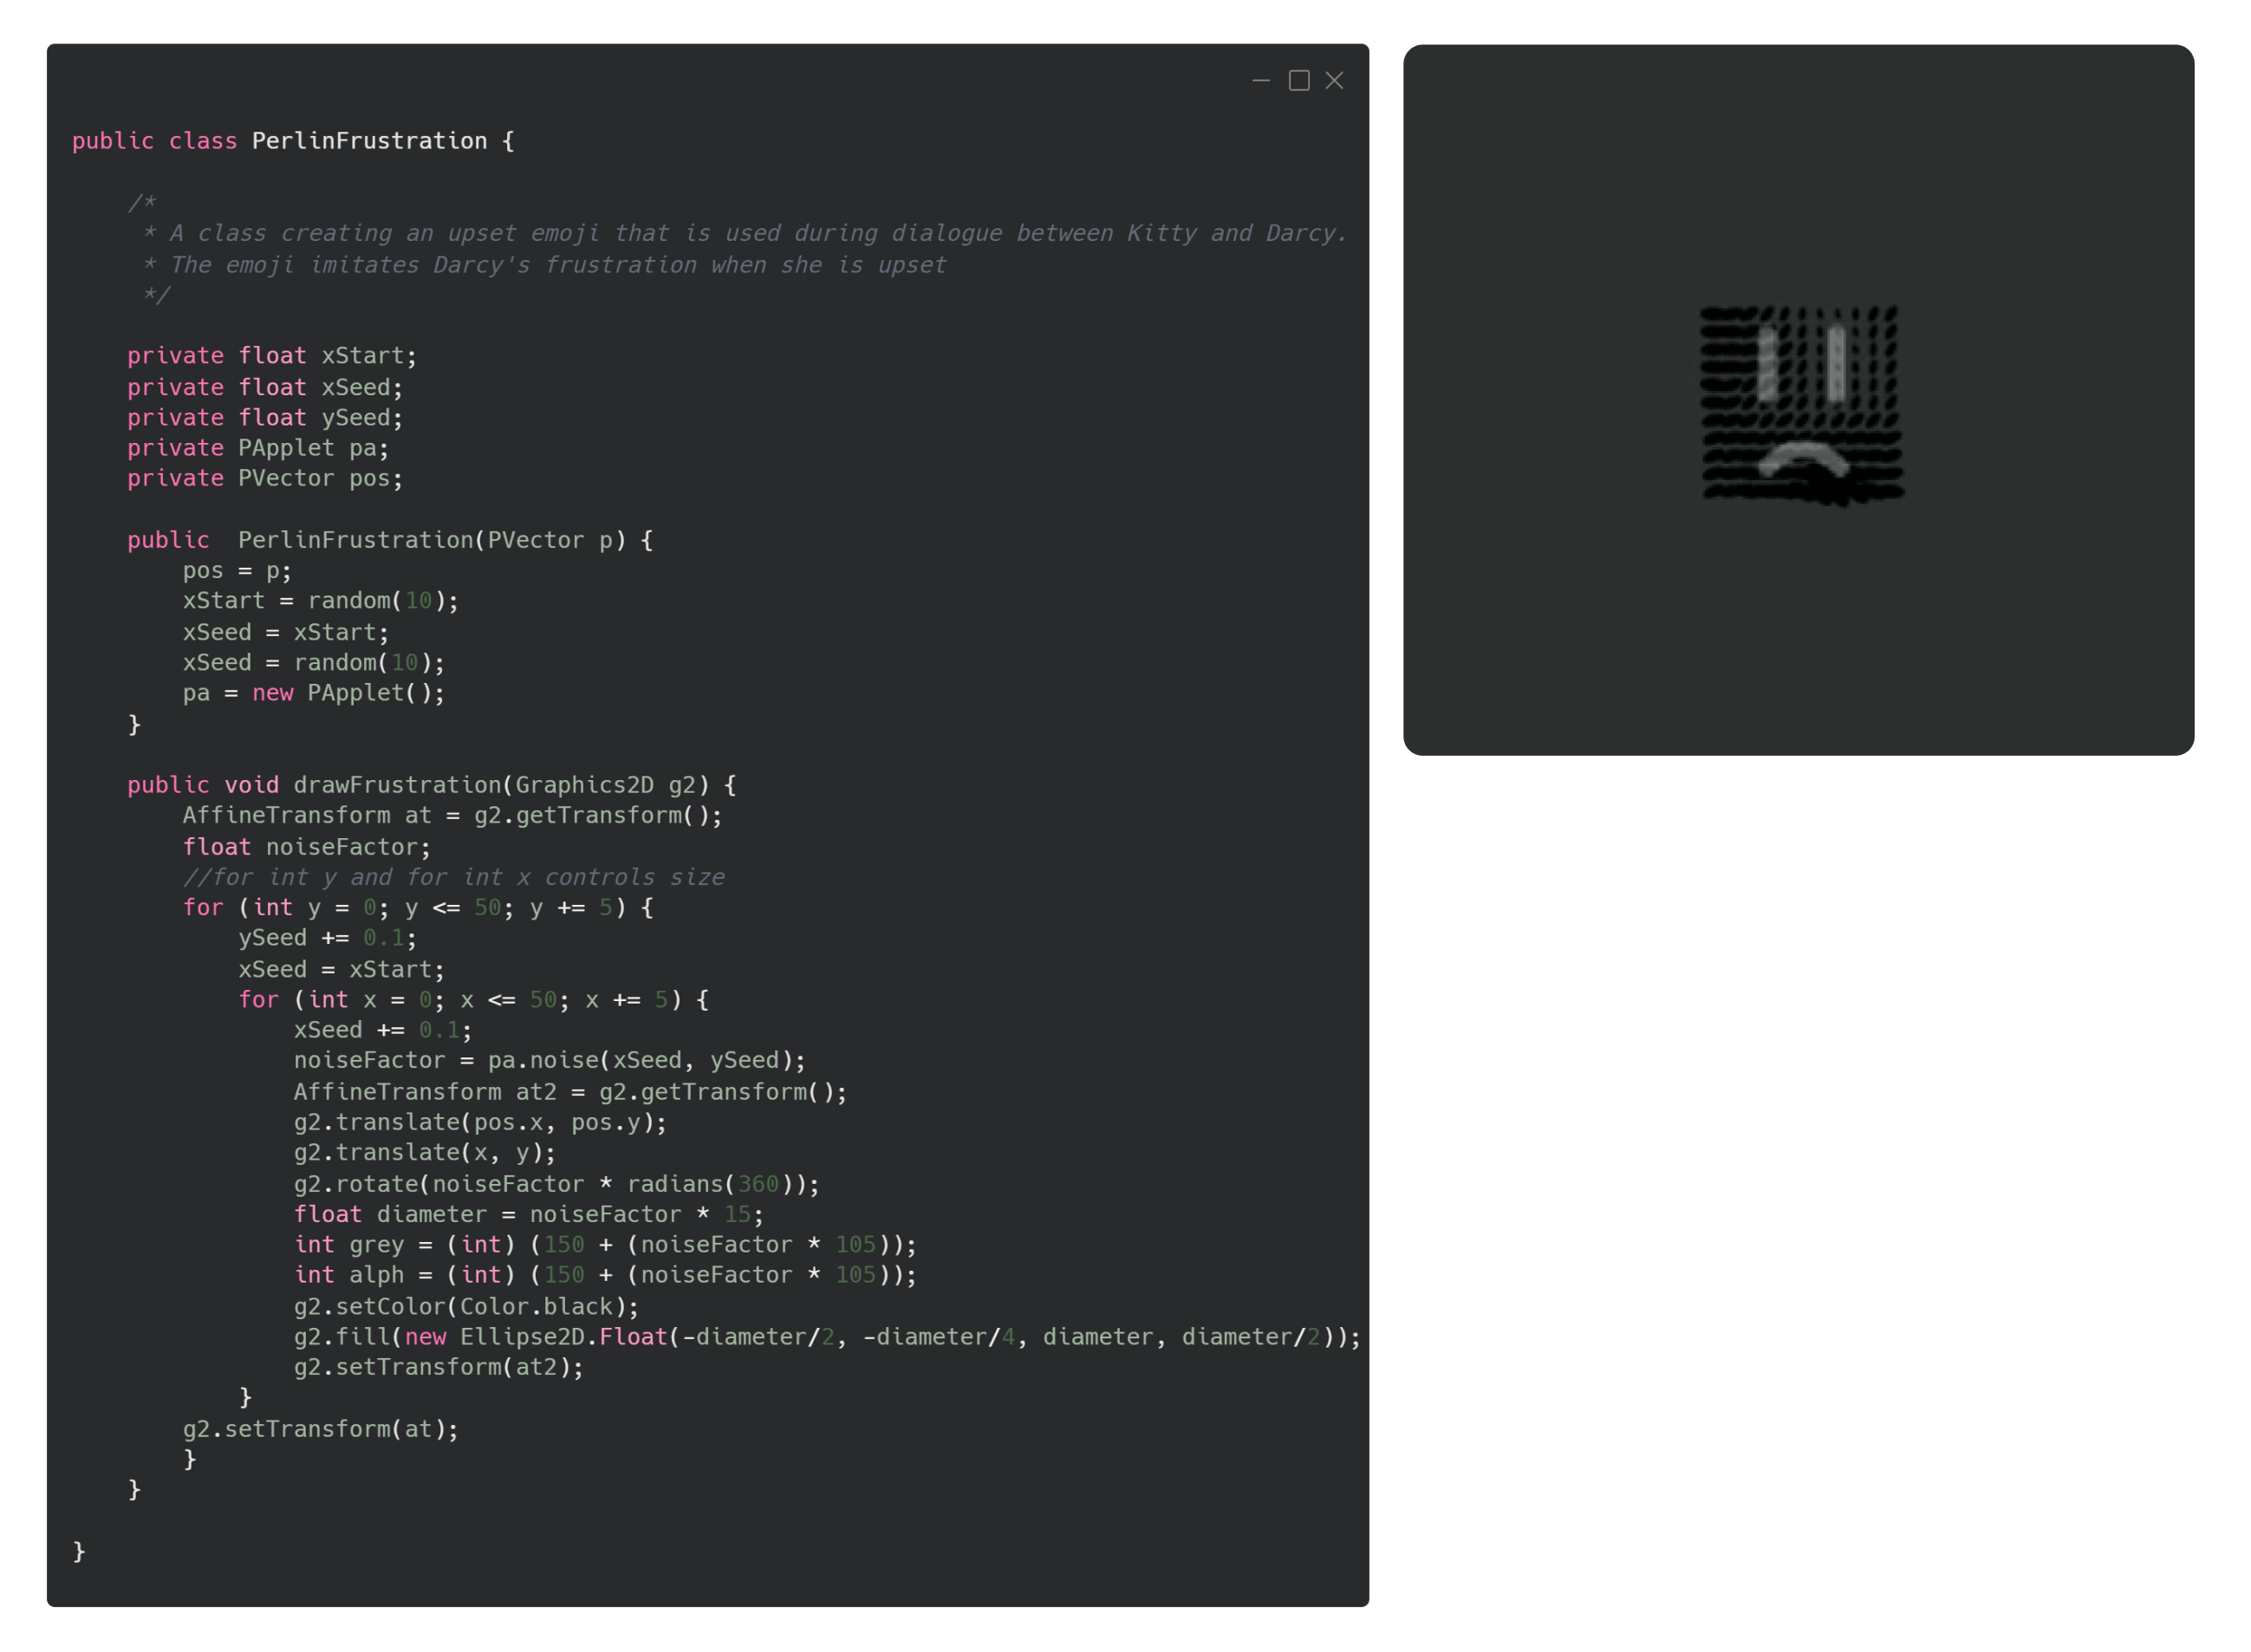This screenshot has height=1652, width=2251.
Task: Close the code window
Action: 1334,81
